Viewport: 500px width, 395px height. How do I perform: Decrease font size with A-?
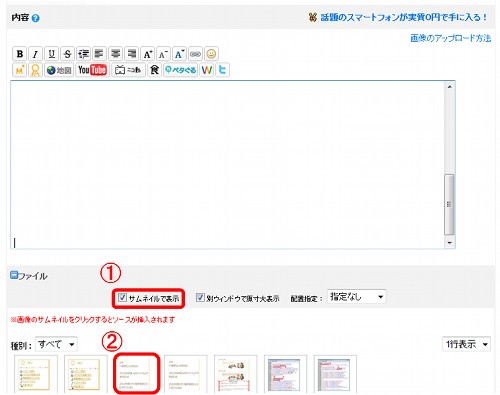point(163,54)
